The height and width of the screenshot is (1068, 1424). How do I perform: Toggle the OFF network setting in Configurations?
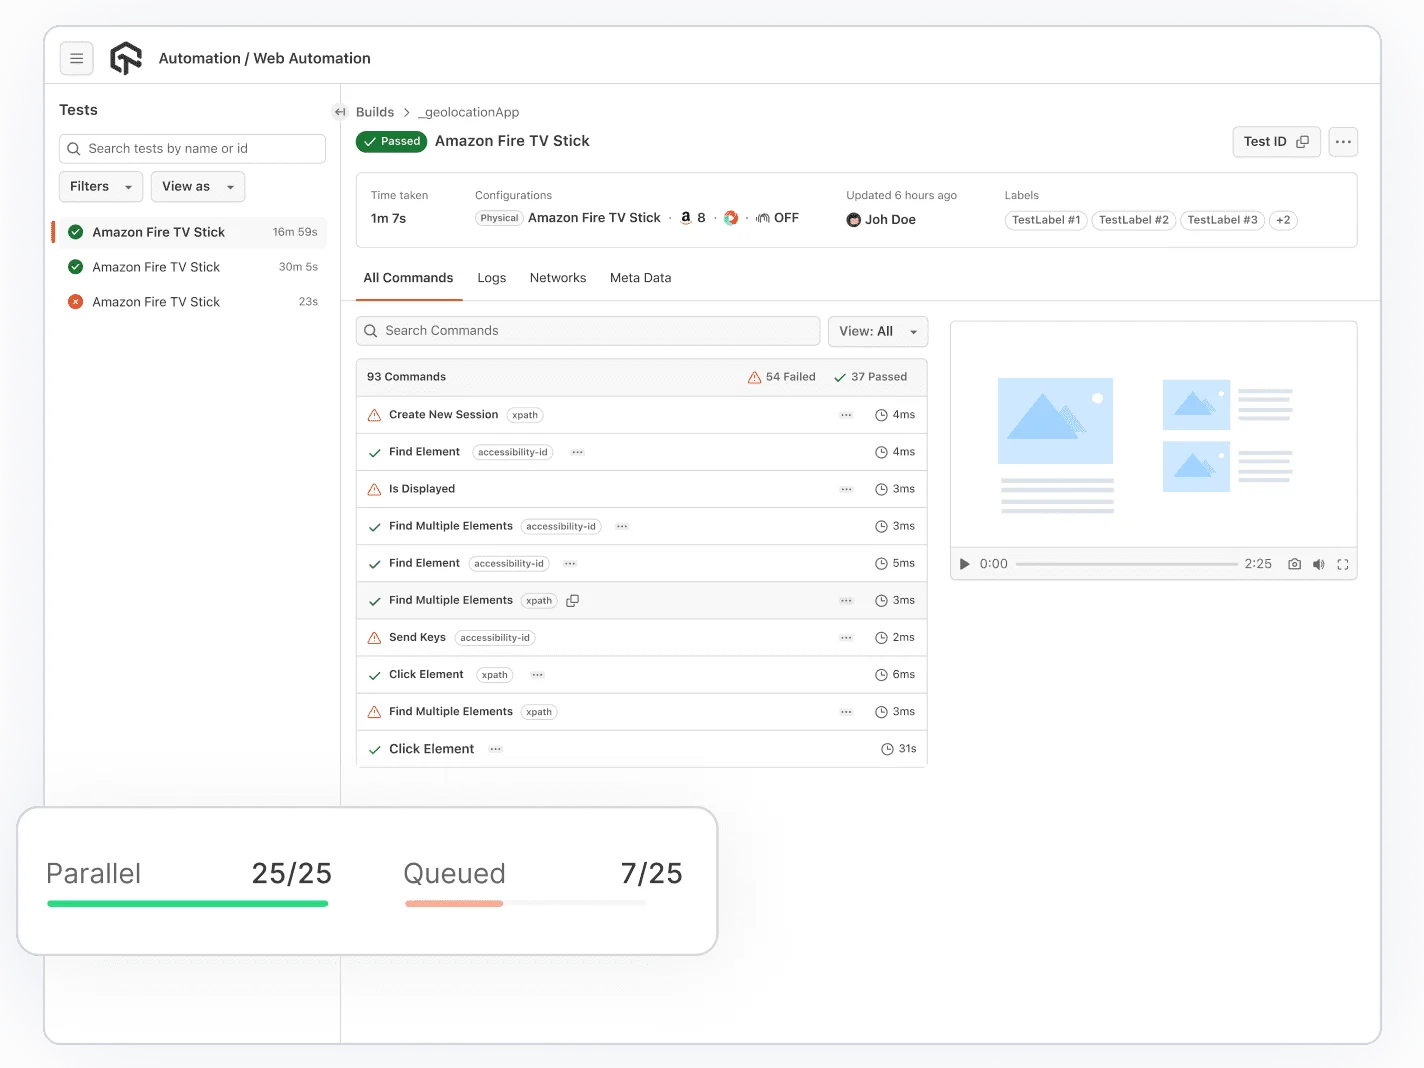[777, 217]
